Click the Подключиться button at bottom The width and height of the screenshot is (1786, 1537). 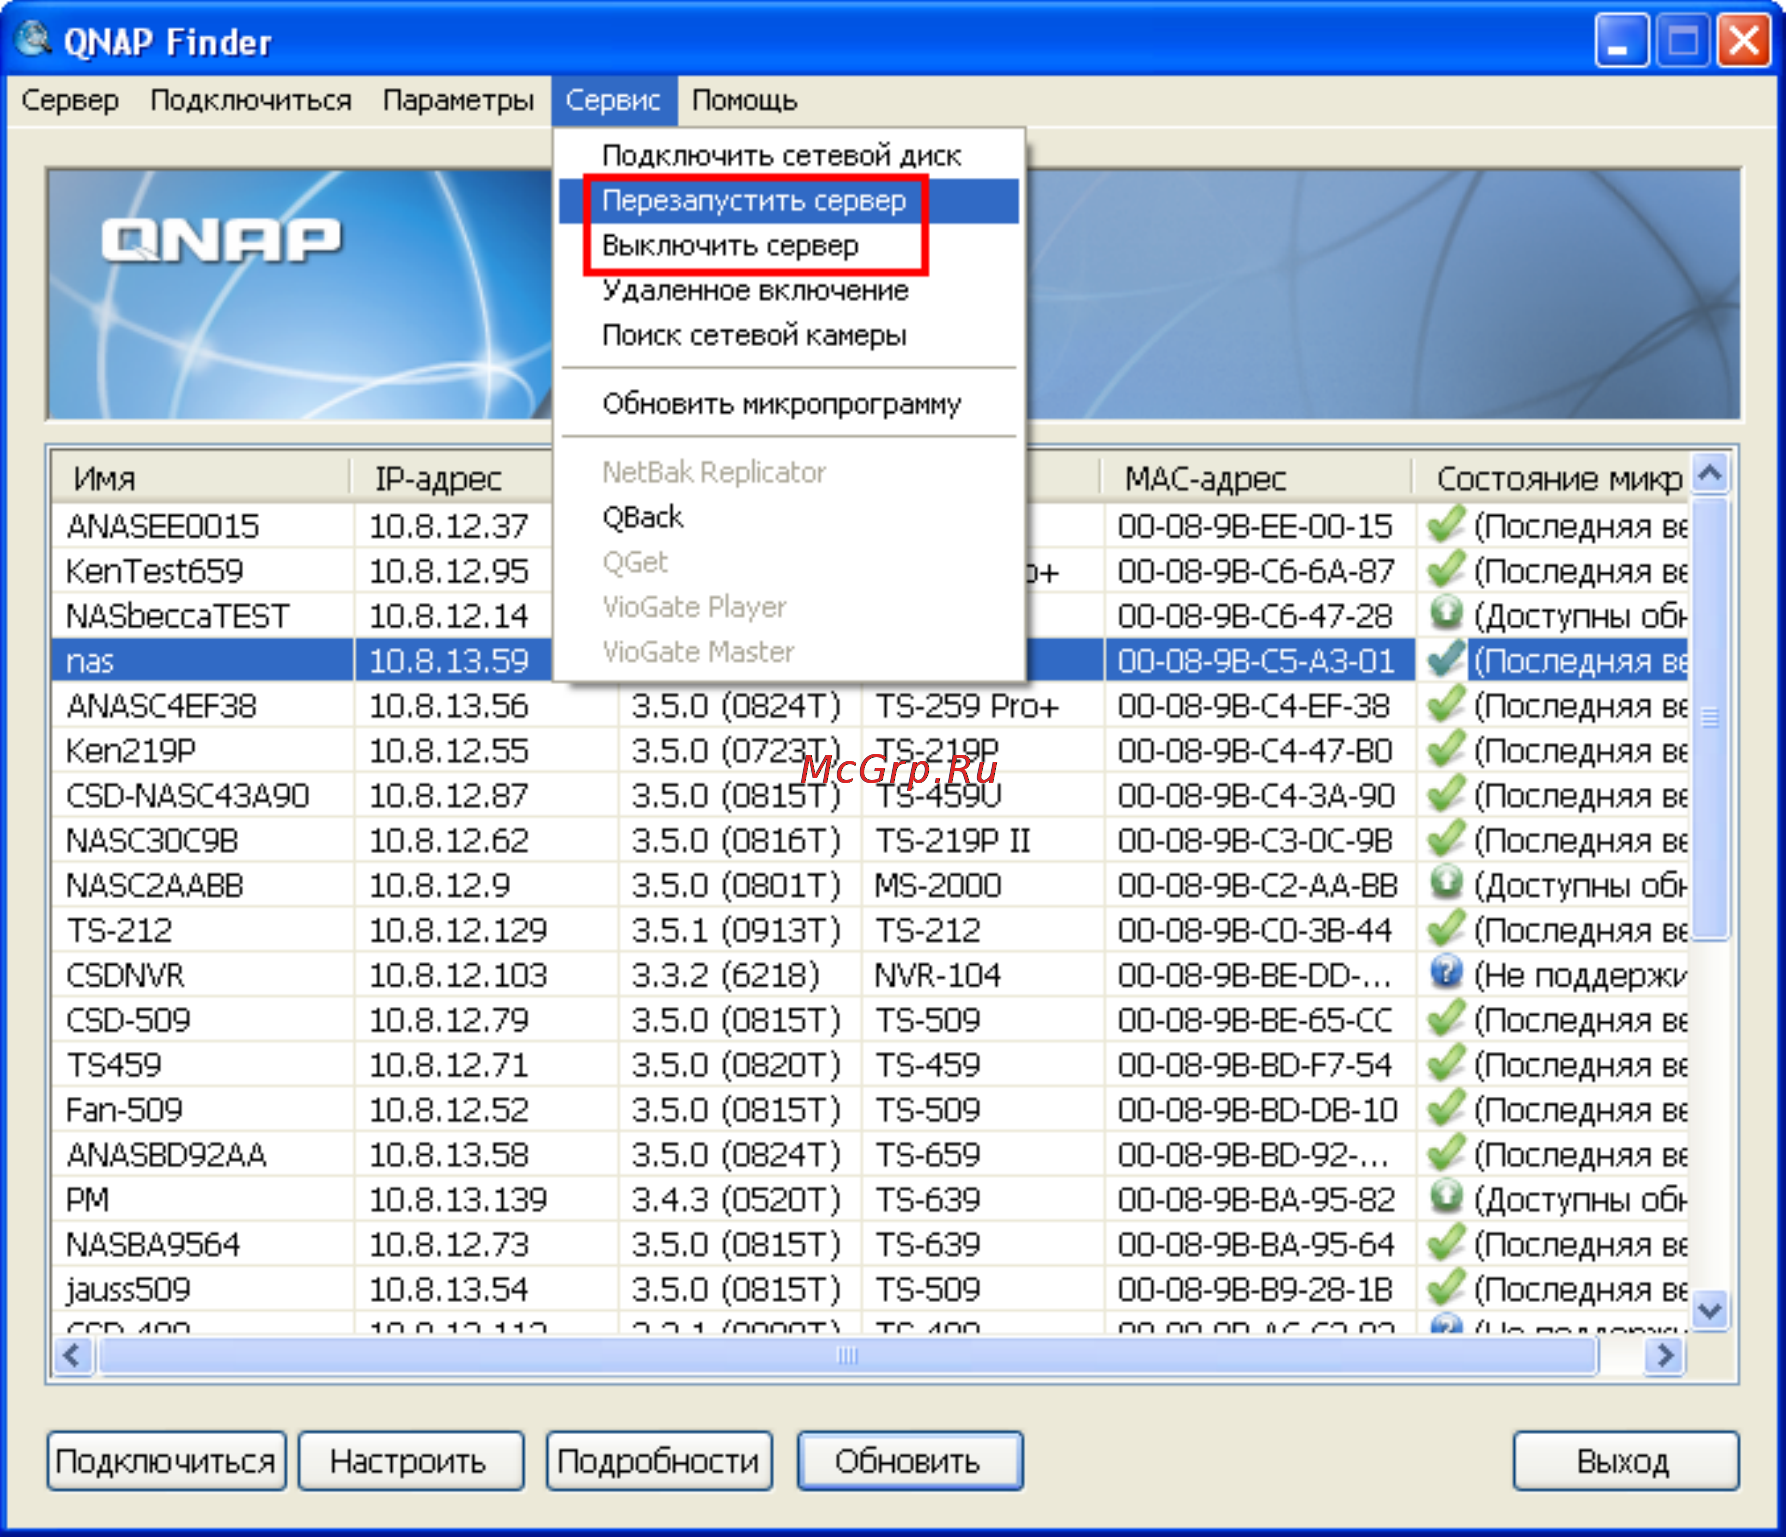tap(166, 1461)
